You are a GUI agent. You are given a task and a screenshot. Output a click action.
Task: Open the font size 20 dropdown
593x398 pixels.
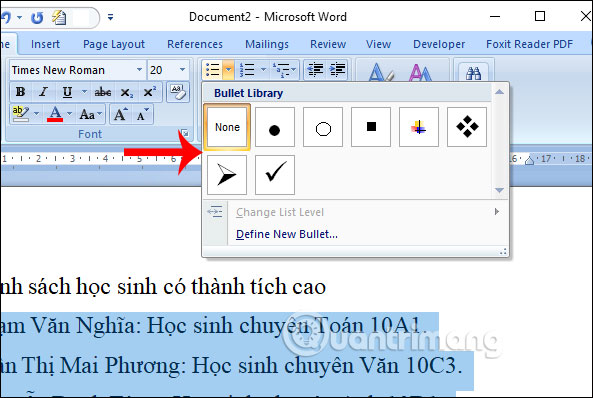coord(183,70)
